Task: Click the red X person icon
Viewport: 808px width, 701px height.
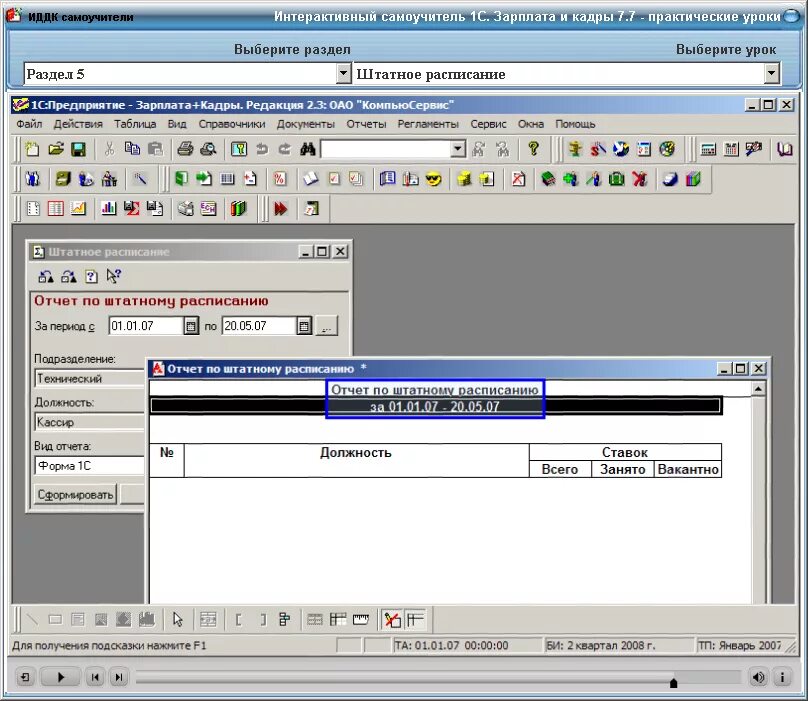Action: point(639,179)
